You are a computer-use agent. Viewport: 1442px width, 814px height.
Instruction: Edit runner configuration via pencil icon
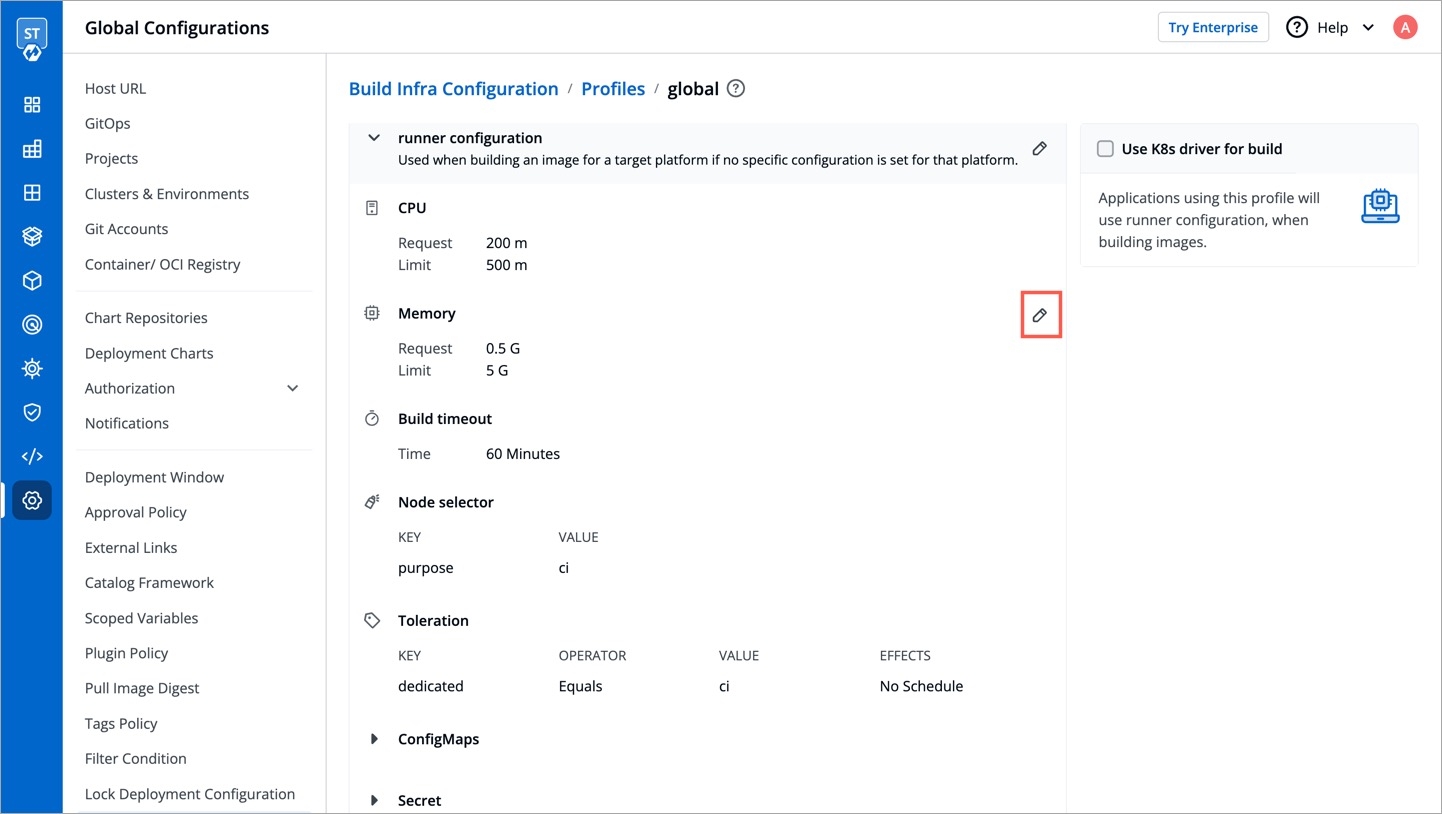pyautogui.click(x=1040, y=148)
